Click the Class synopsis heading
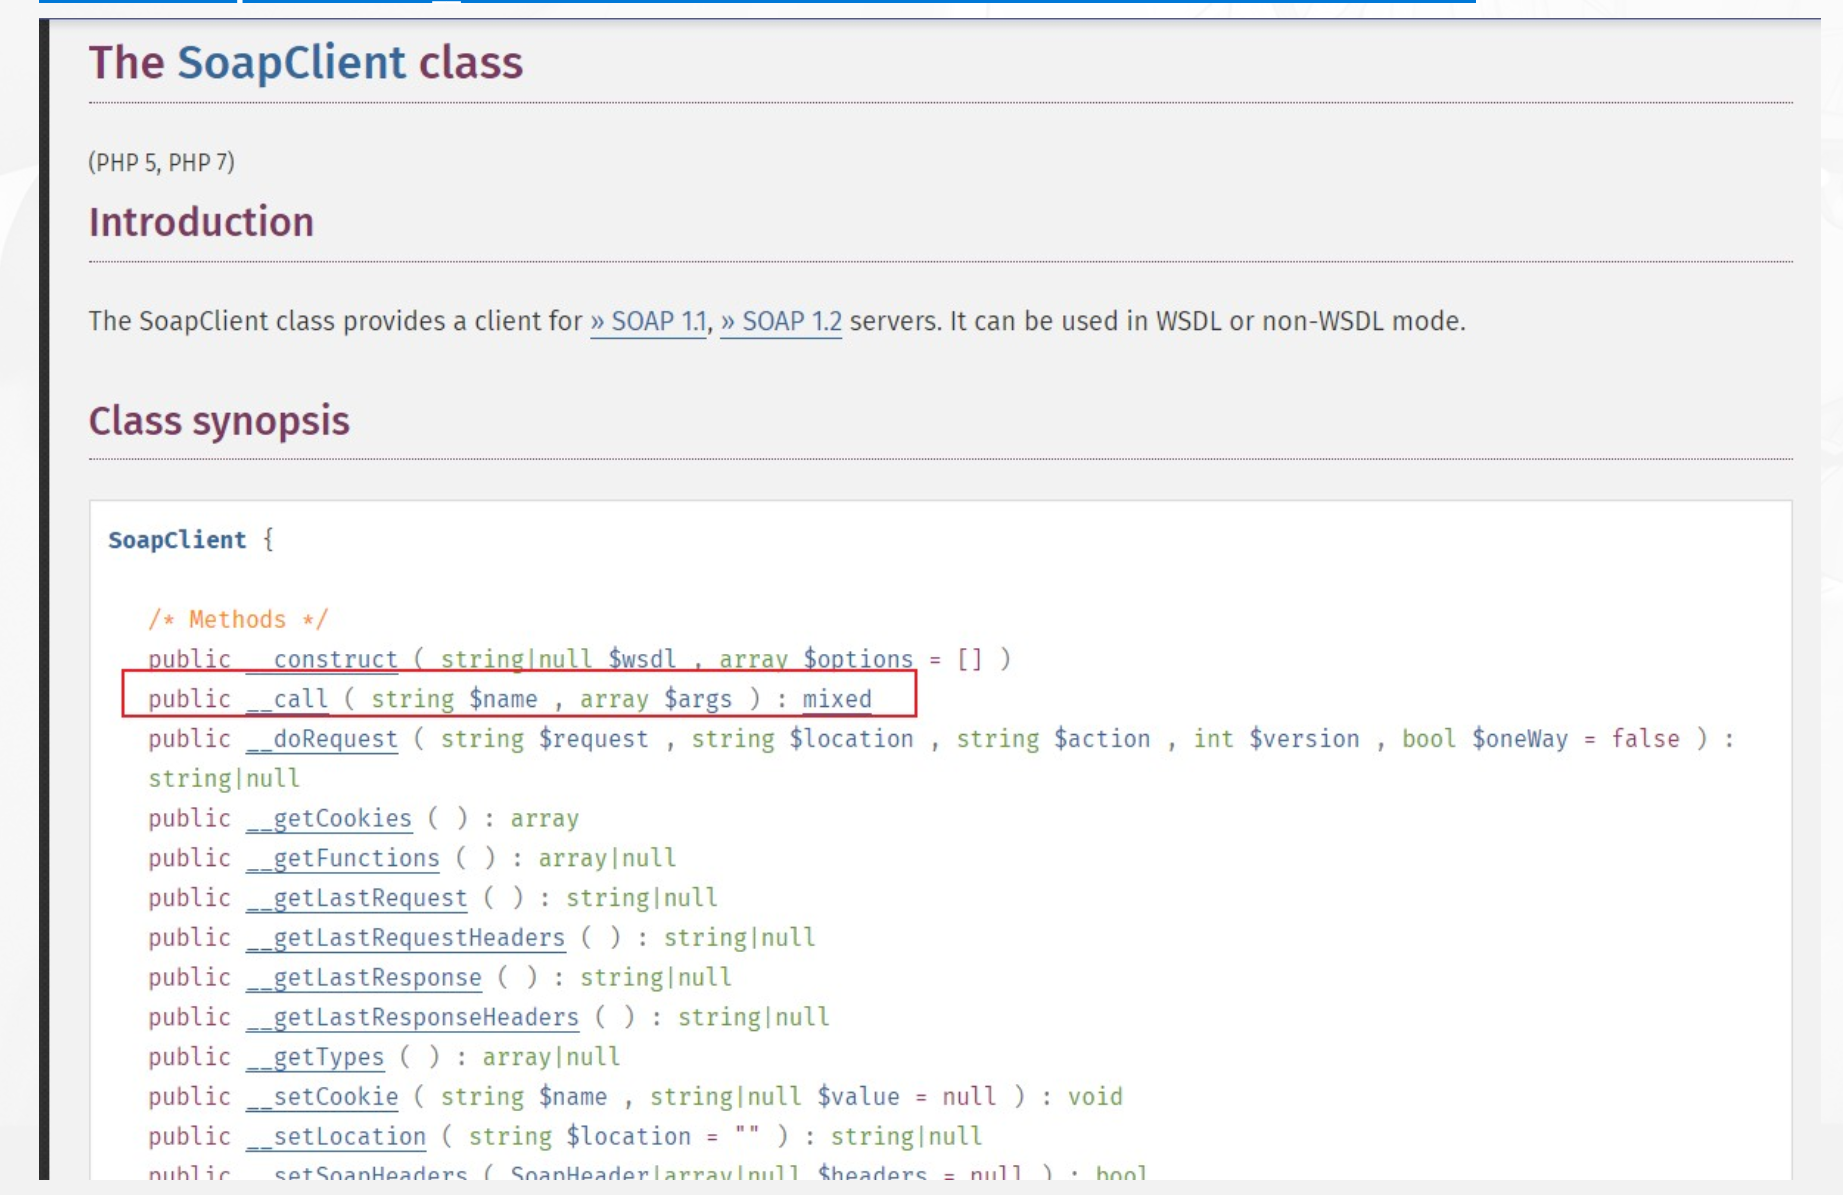 [x=219, y=421]
